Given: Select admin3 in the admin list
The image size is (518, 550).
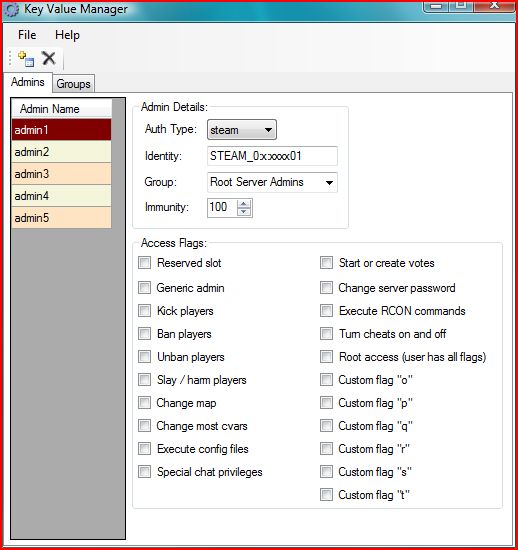Looking at the screenshot, I should click(61, 174).
